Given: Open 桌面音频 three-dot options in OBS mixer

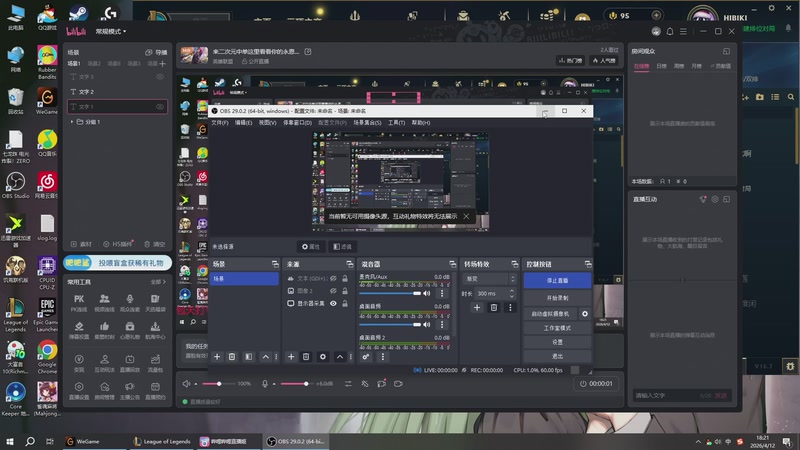Looking at the screenshot, I should 442,324.
